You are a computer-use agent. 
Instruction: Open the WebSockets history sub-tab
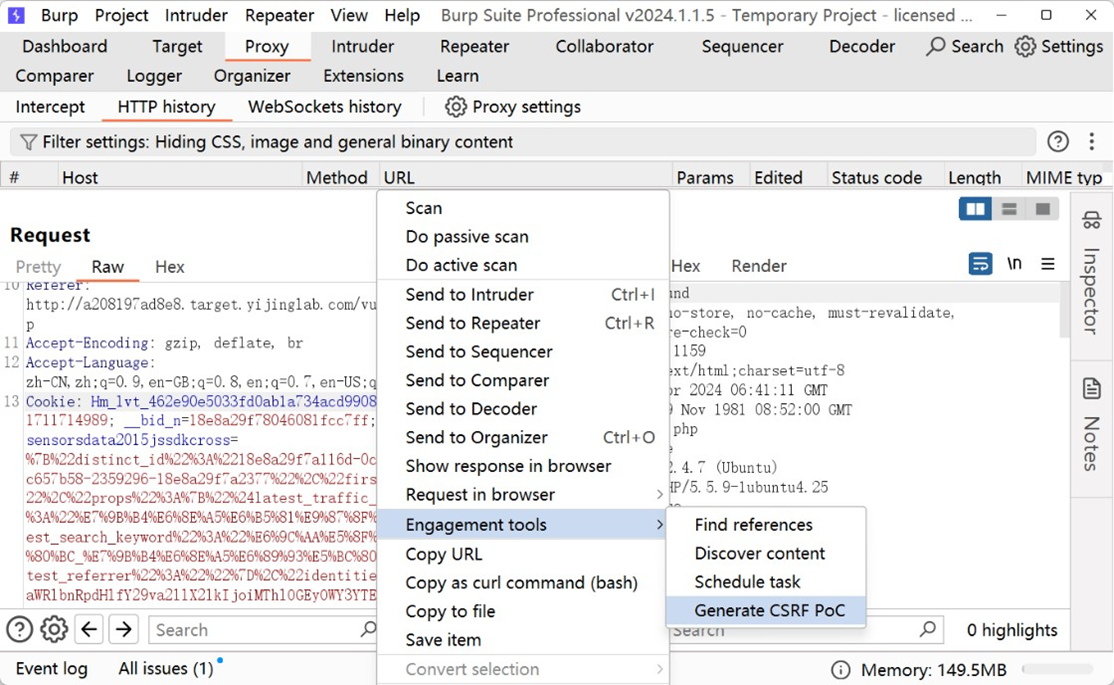pos(325,107)
